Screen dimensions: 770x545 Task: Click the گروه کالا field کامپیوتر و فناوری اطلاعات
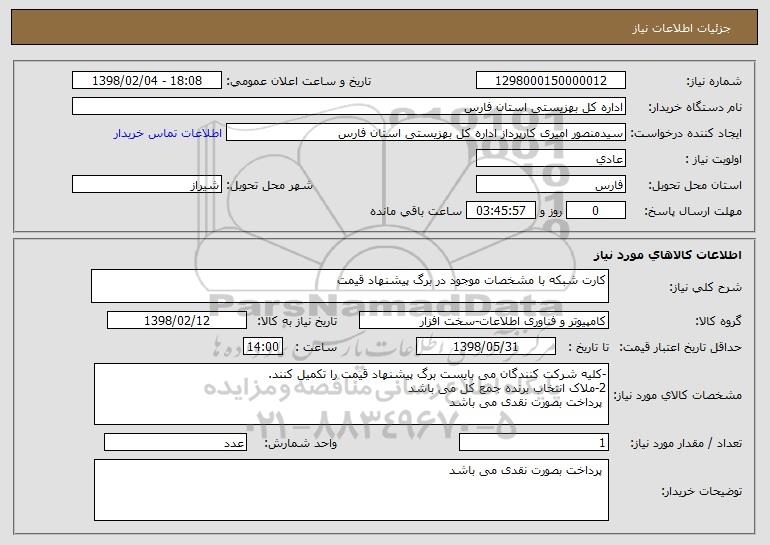pos(484,321)
